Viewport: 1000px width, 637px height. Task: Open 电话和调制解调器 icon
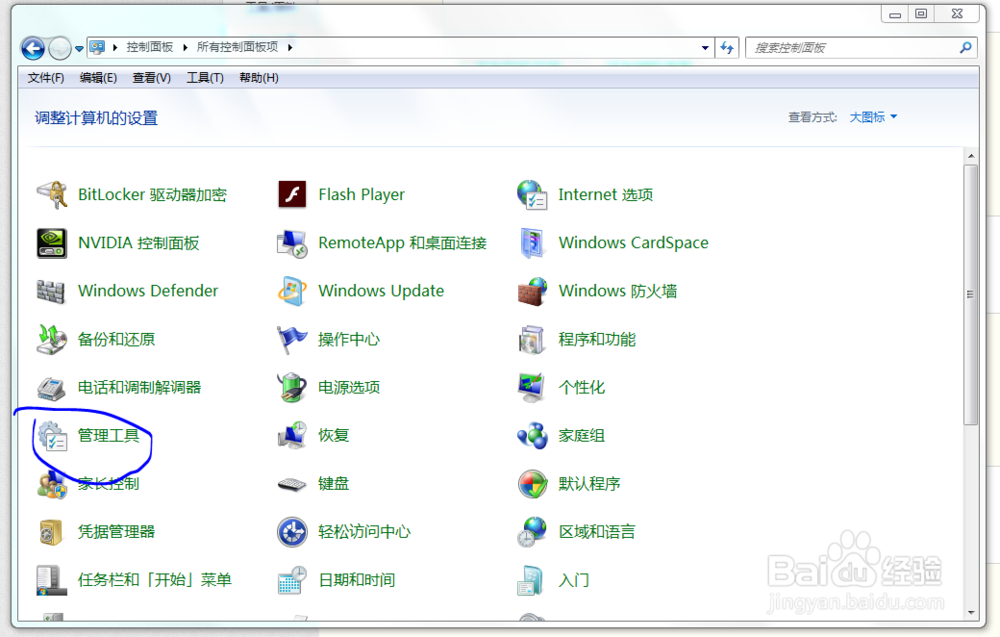51,388
